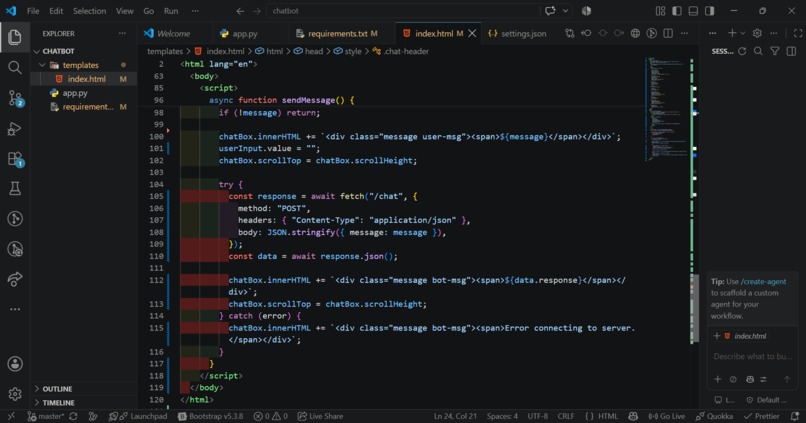Open the Manage gear in activity bar
The image size is (806, 423).
(x=15, y=394)
